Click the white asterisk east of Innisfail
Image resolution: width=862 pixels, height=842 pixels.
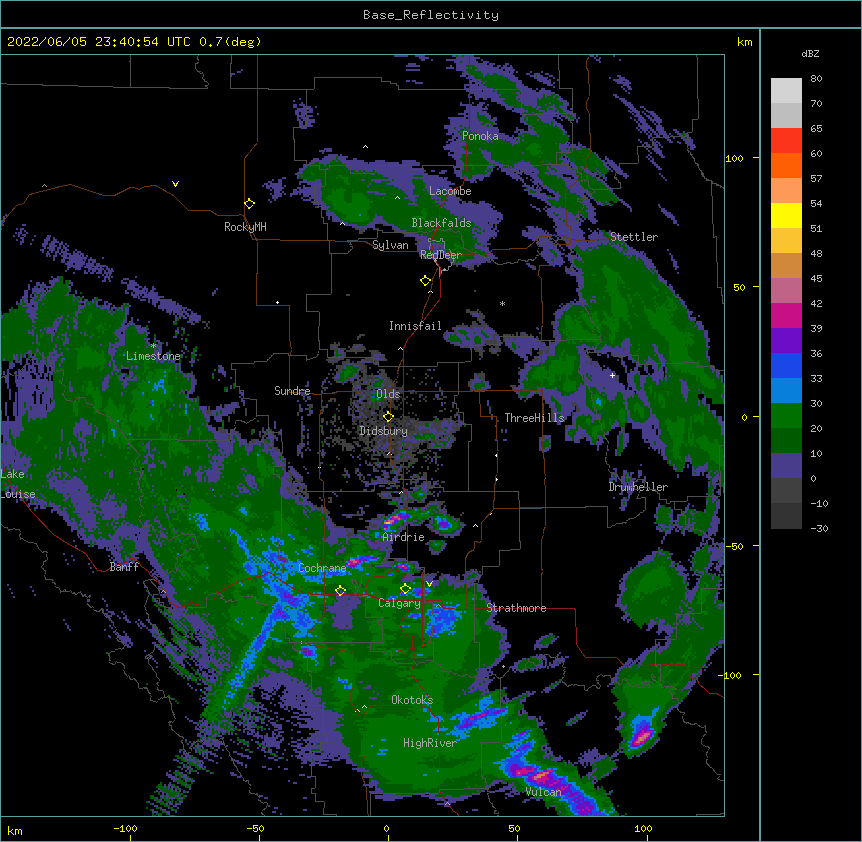(x=502, y=303)
